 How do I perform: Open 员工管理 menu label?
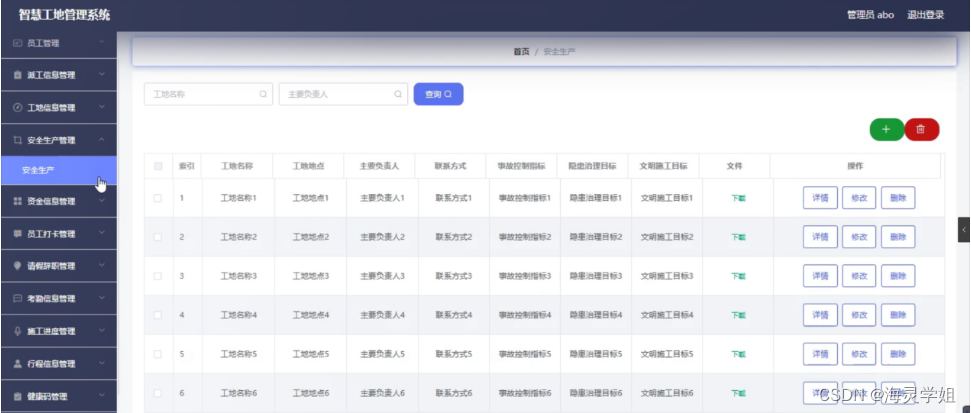[x=43, y=43]
